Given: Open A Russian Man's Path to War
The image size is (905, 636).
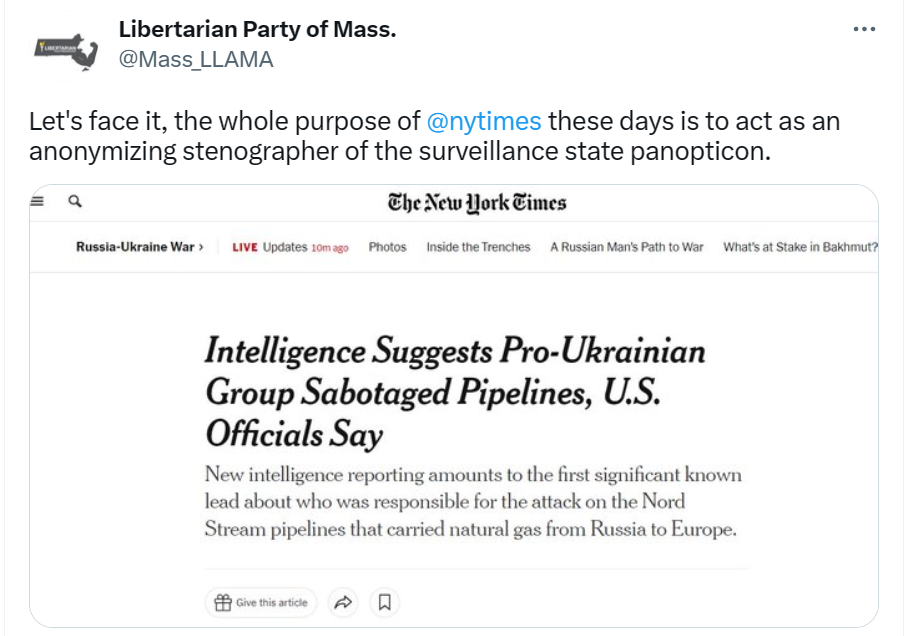Looking at the screenshot, I should point(626,247).
